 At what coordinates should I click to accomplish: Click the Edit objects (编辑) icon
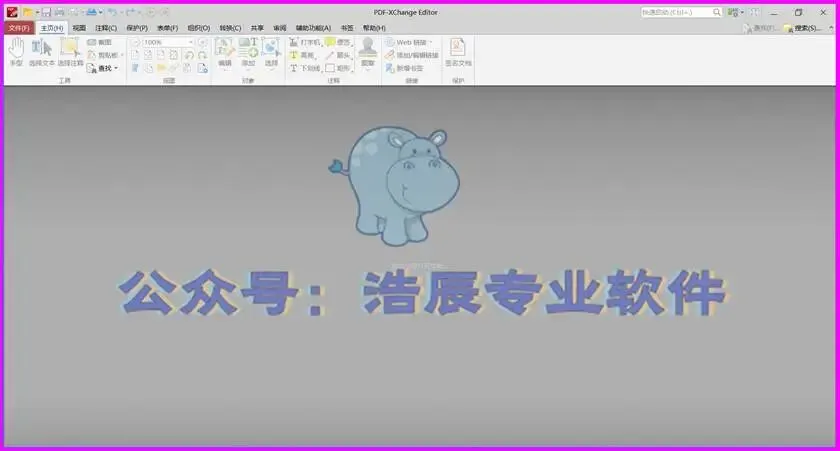[224, 52]
